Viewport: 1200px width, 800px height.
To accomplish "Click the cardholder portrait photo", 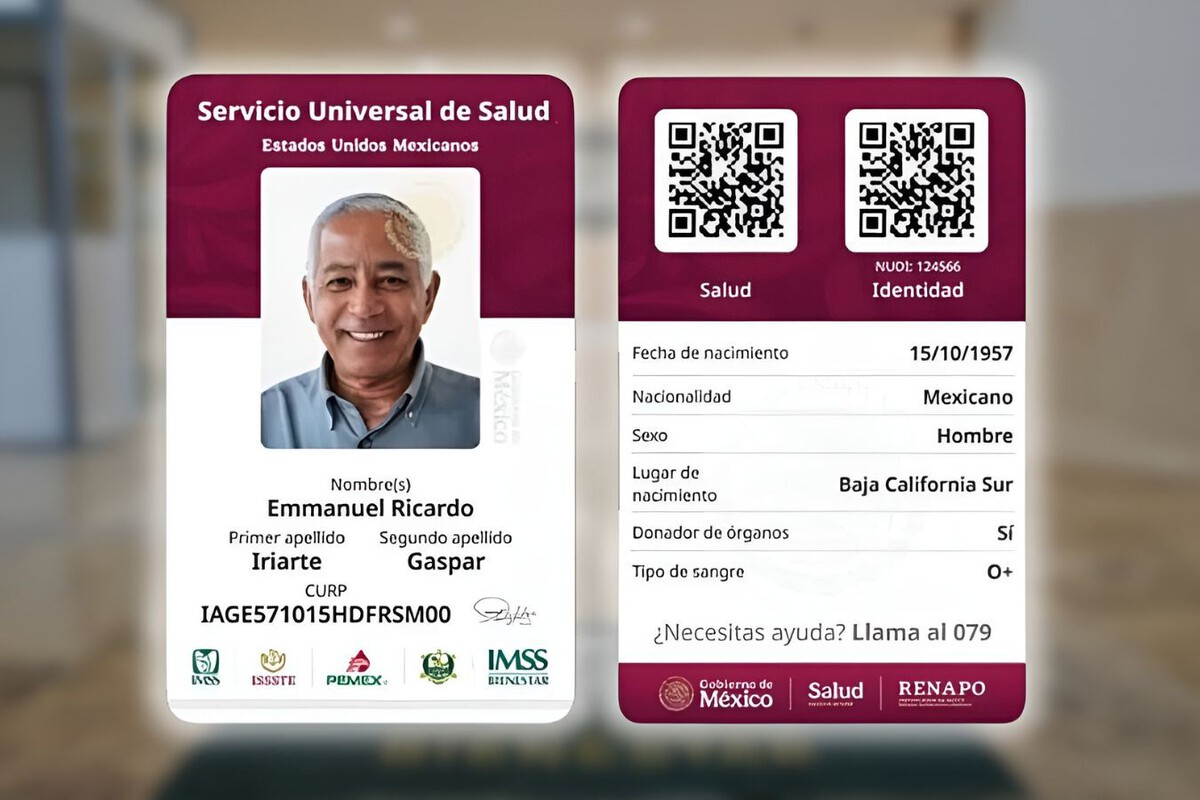I will pos(370,308).
